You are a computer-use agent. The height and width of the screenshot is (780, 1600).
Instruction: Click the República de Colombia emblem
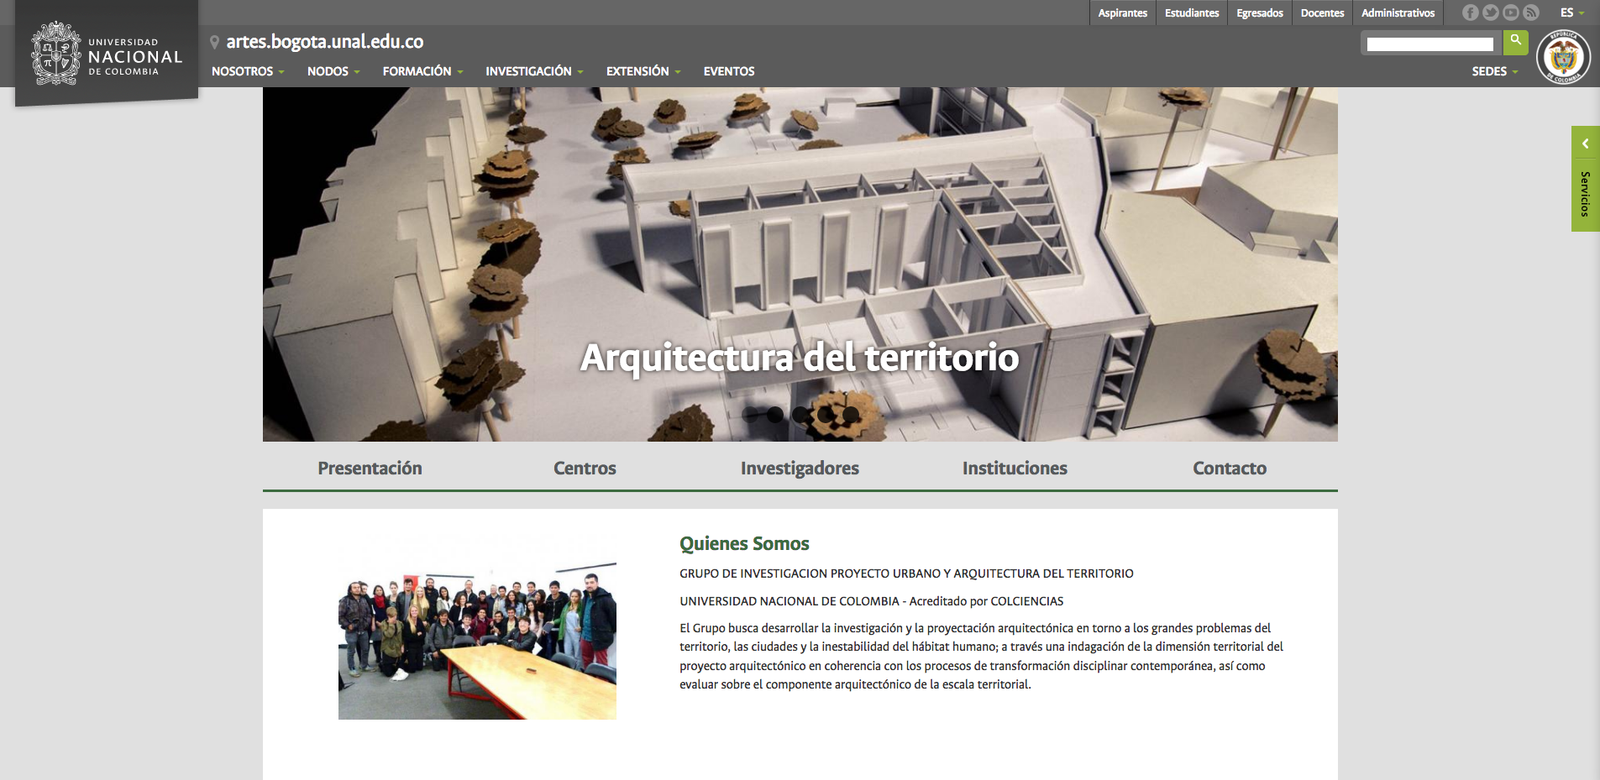[x=1563, y=57]
